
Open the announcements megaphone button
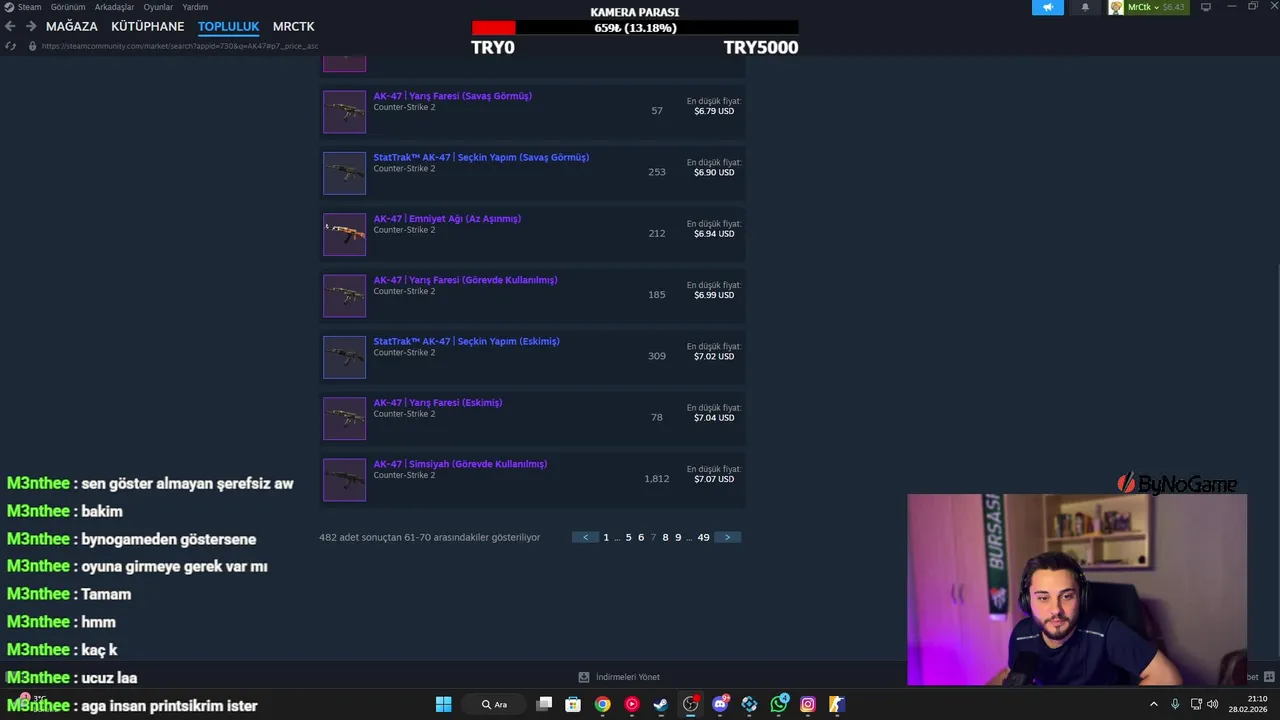pyautogui.click(x=1048, y=7)
